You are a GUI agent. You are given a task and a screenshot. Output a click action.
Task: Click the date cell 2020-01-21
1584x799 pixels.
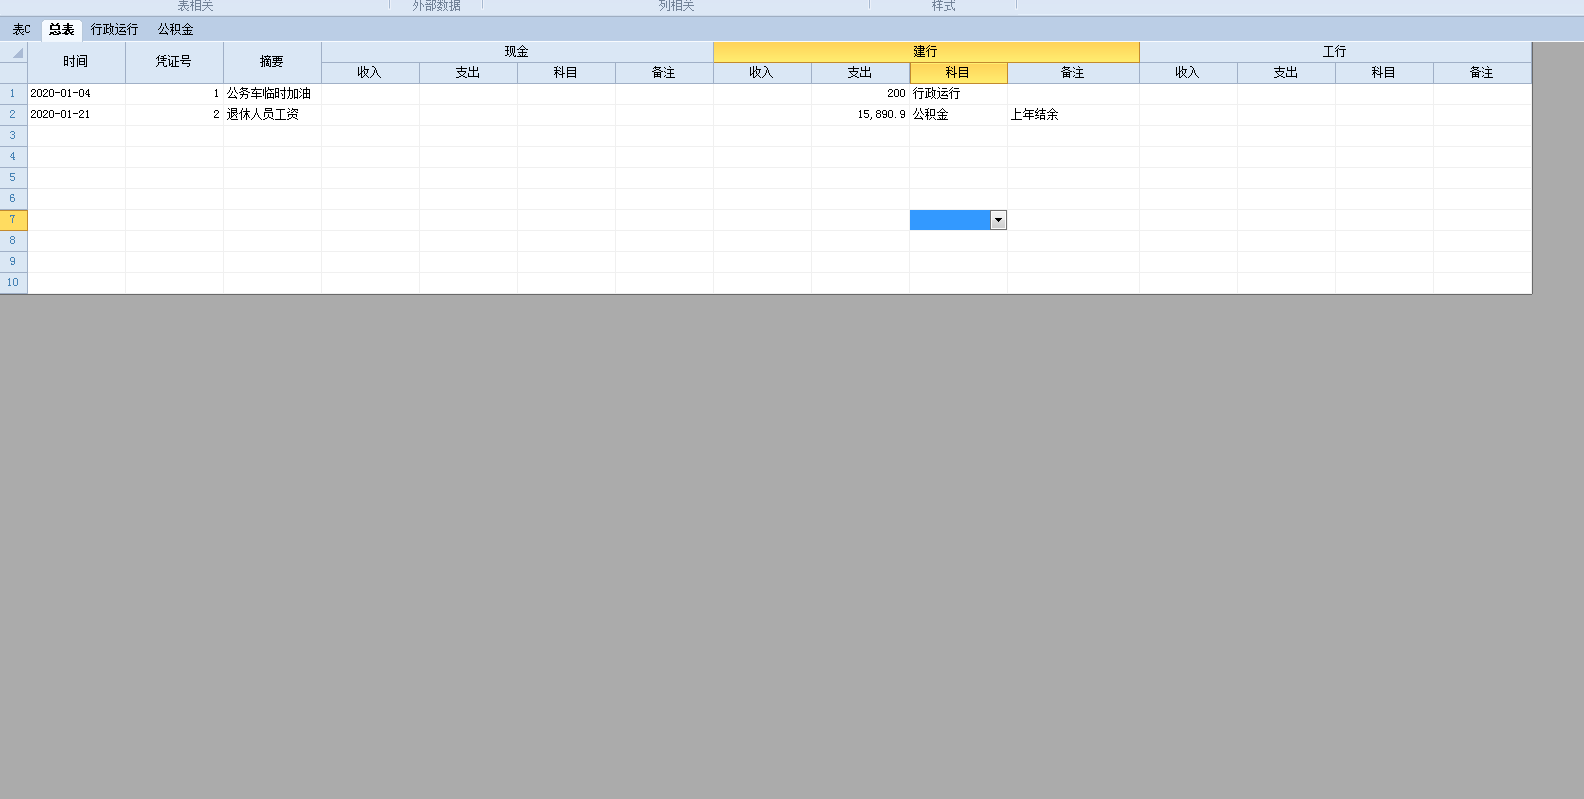pyautogui.click(x=76, y=115)
